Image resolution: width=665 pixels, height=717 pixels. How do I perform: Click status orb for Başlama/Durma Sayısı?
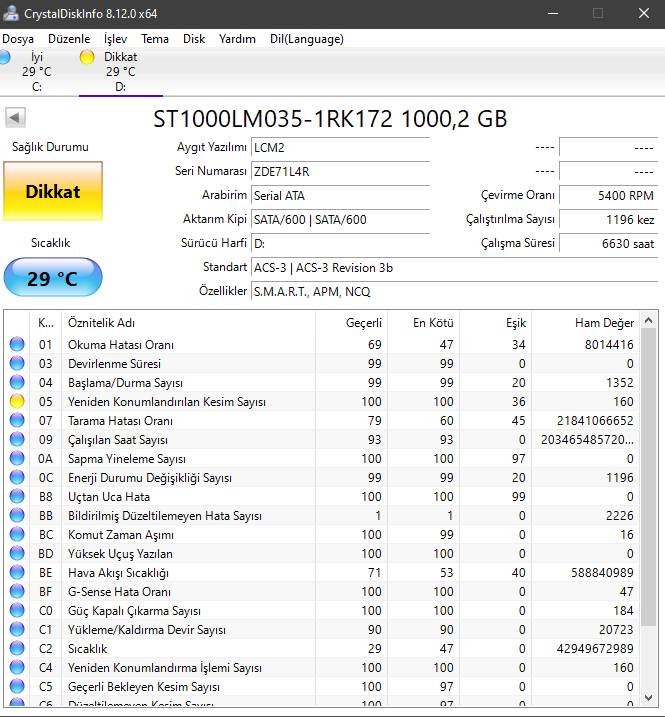pos(17,382)
